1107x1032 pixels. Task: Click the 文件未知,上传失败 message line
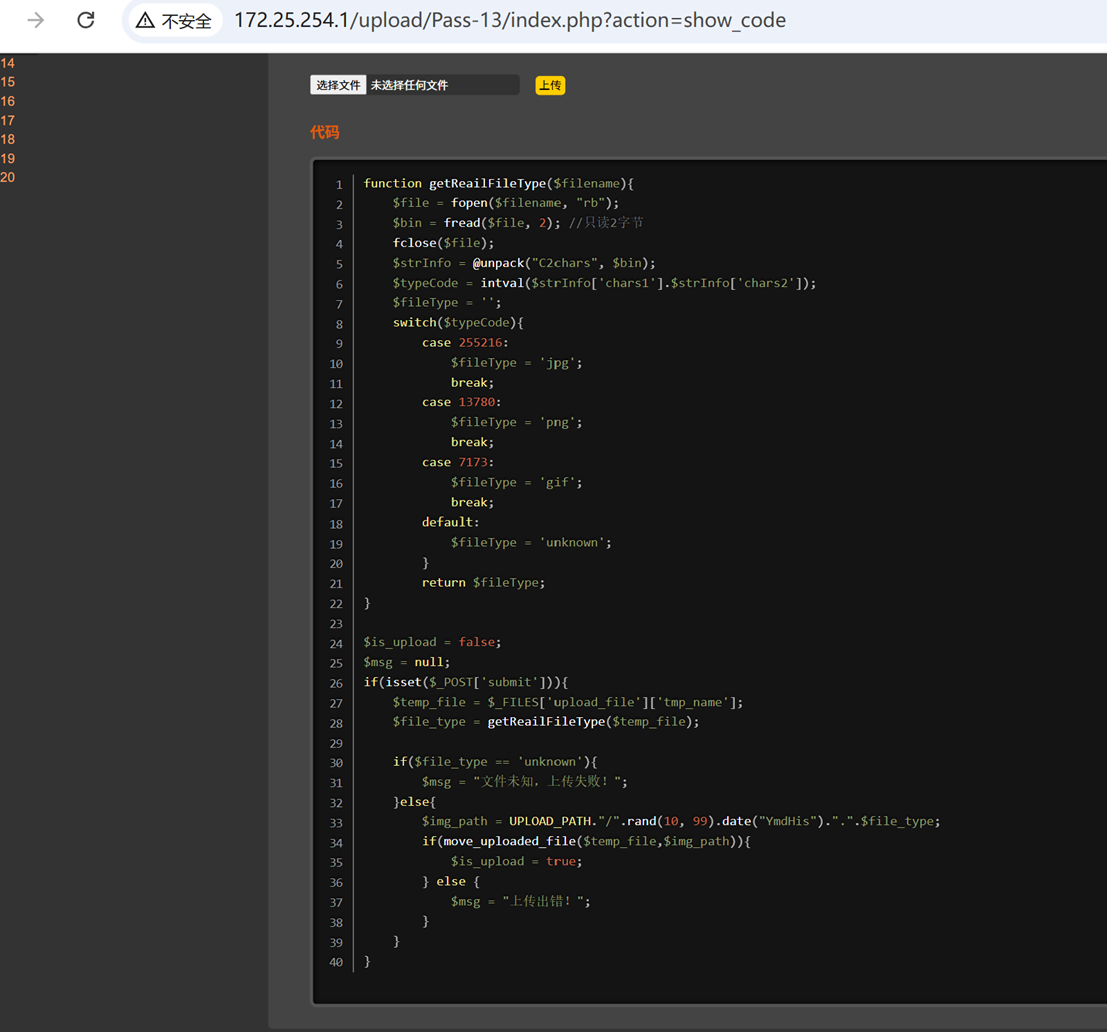[525, 781]
